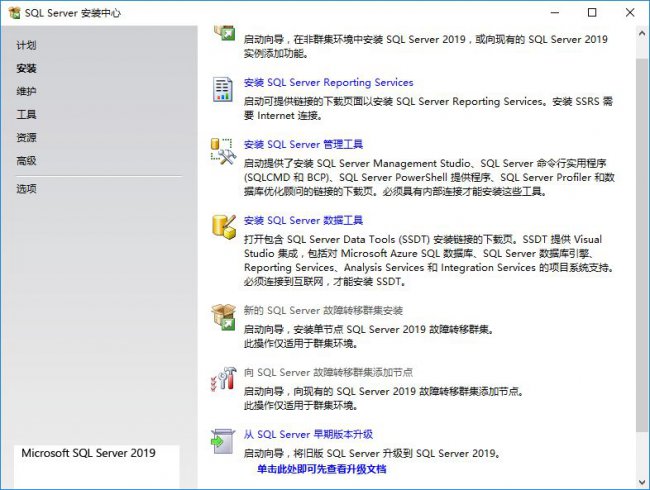Maximize the SQL Server 安装中心 window
The height and width of the screenshot is (490, 650).
click(592, 13)
